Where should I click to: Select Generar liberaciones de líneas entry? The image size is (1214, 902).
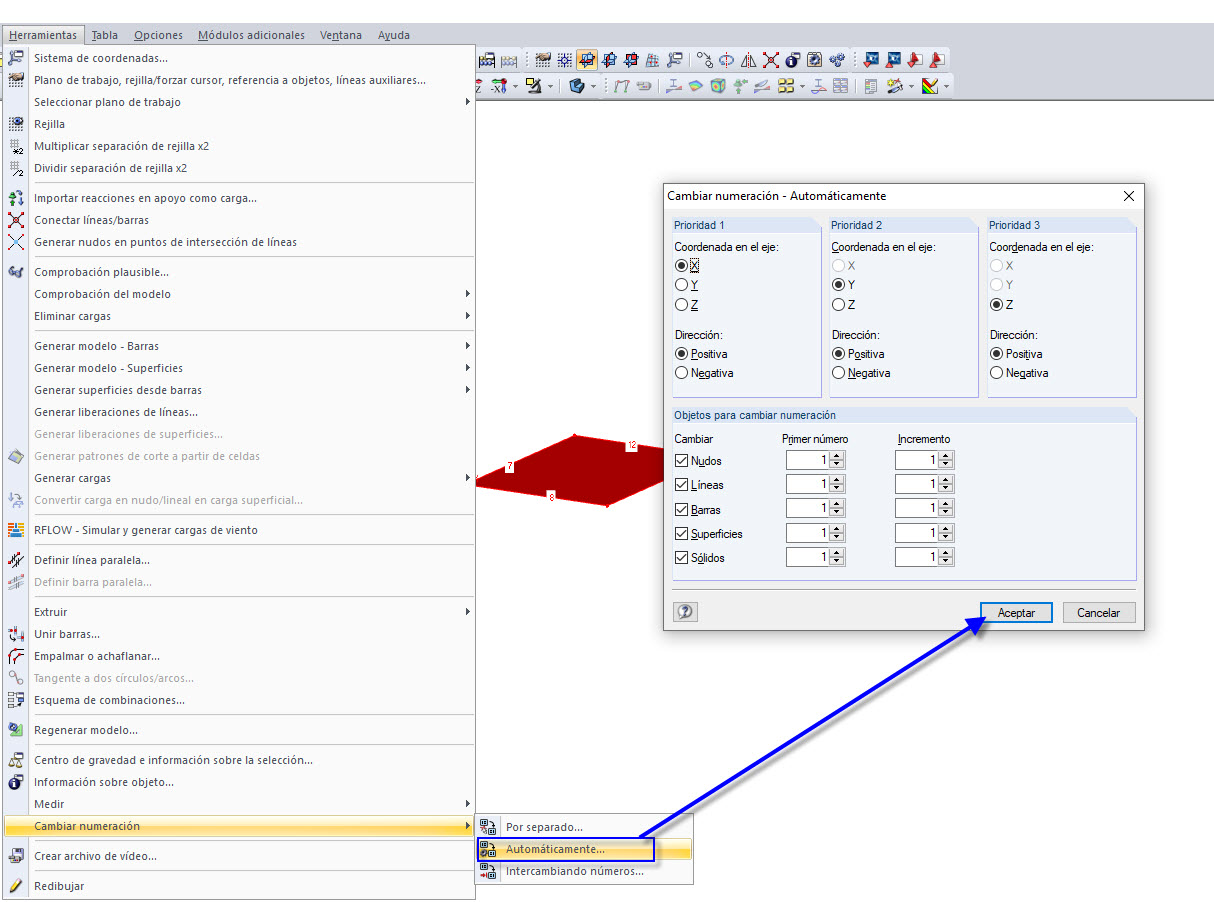pyautogui.click(x=240, y=412)
